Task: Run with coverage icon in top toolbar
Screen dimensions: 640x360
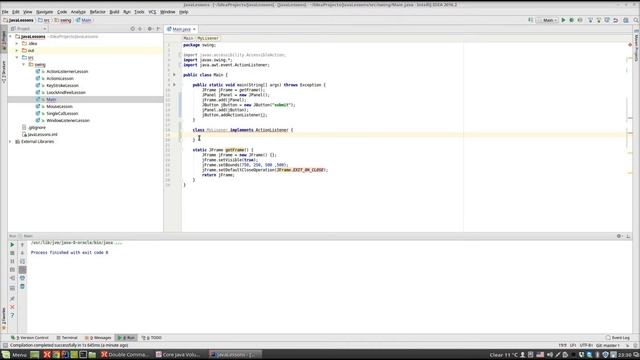Action: click(580, 20)
